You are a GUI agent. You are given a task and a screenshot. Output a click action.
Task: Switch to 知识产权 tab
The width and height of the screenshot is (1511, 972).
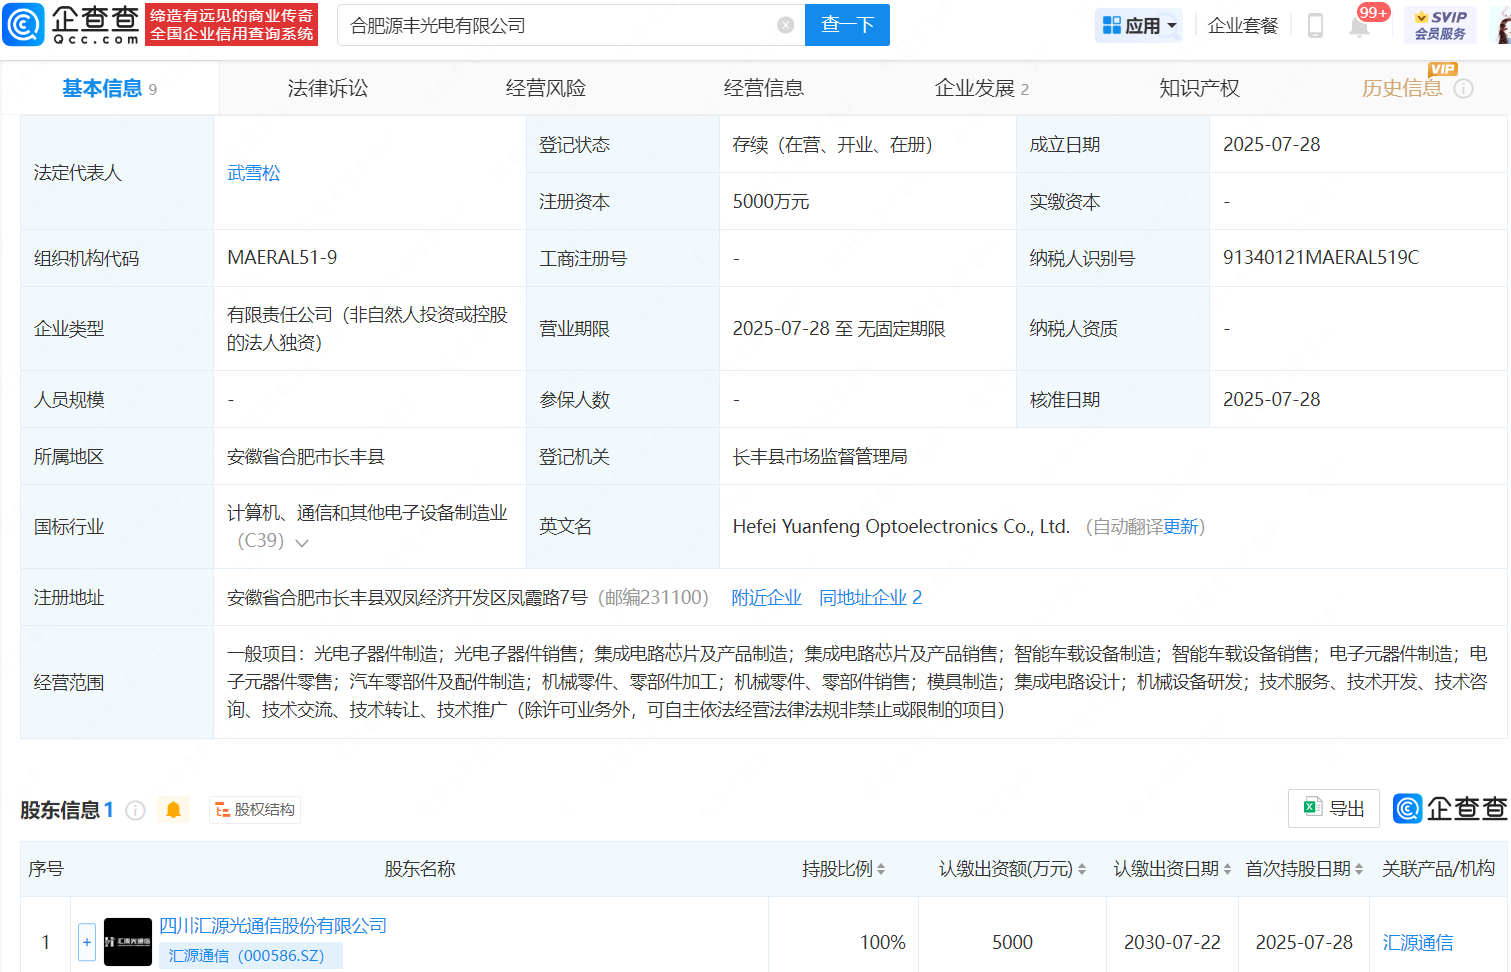click(1199, 88)
